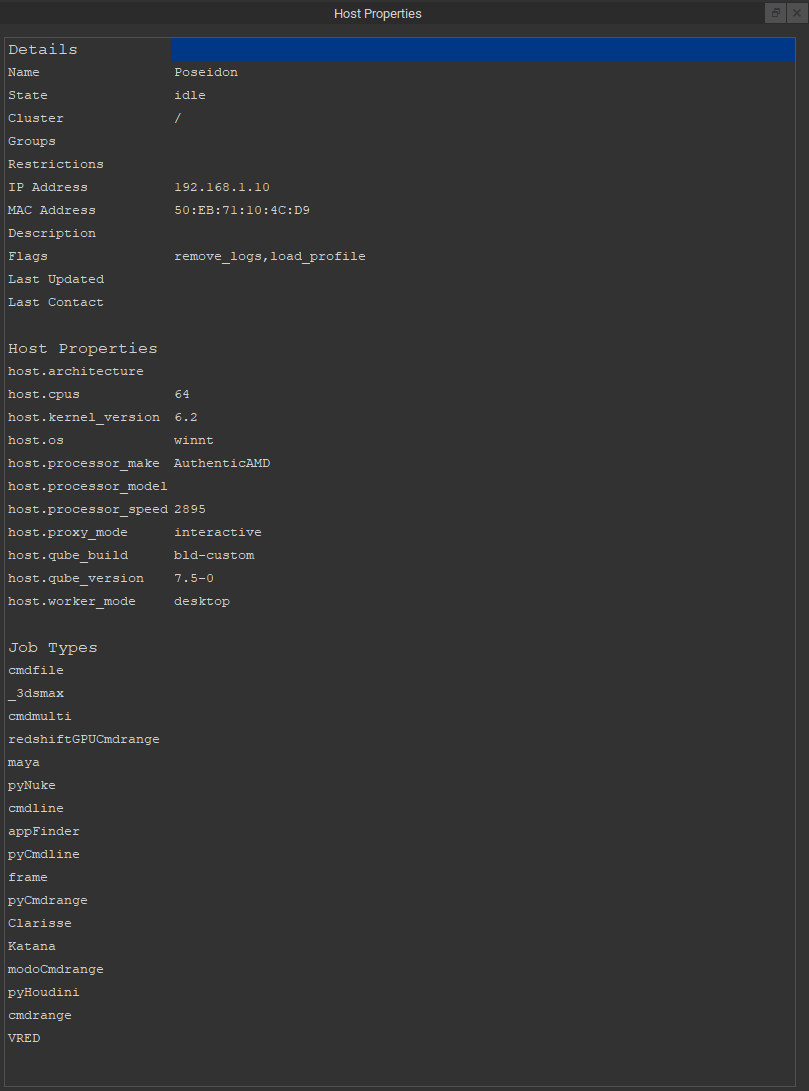The height and width of the screenshot is (1091, 809).
Task: Click the pyHoudini job type entry
Action: pos(44,993)
